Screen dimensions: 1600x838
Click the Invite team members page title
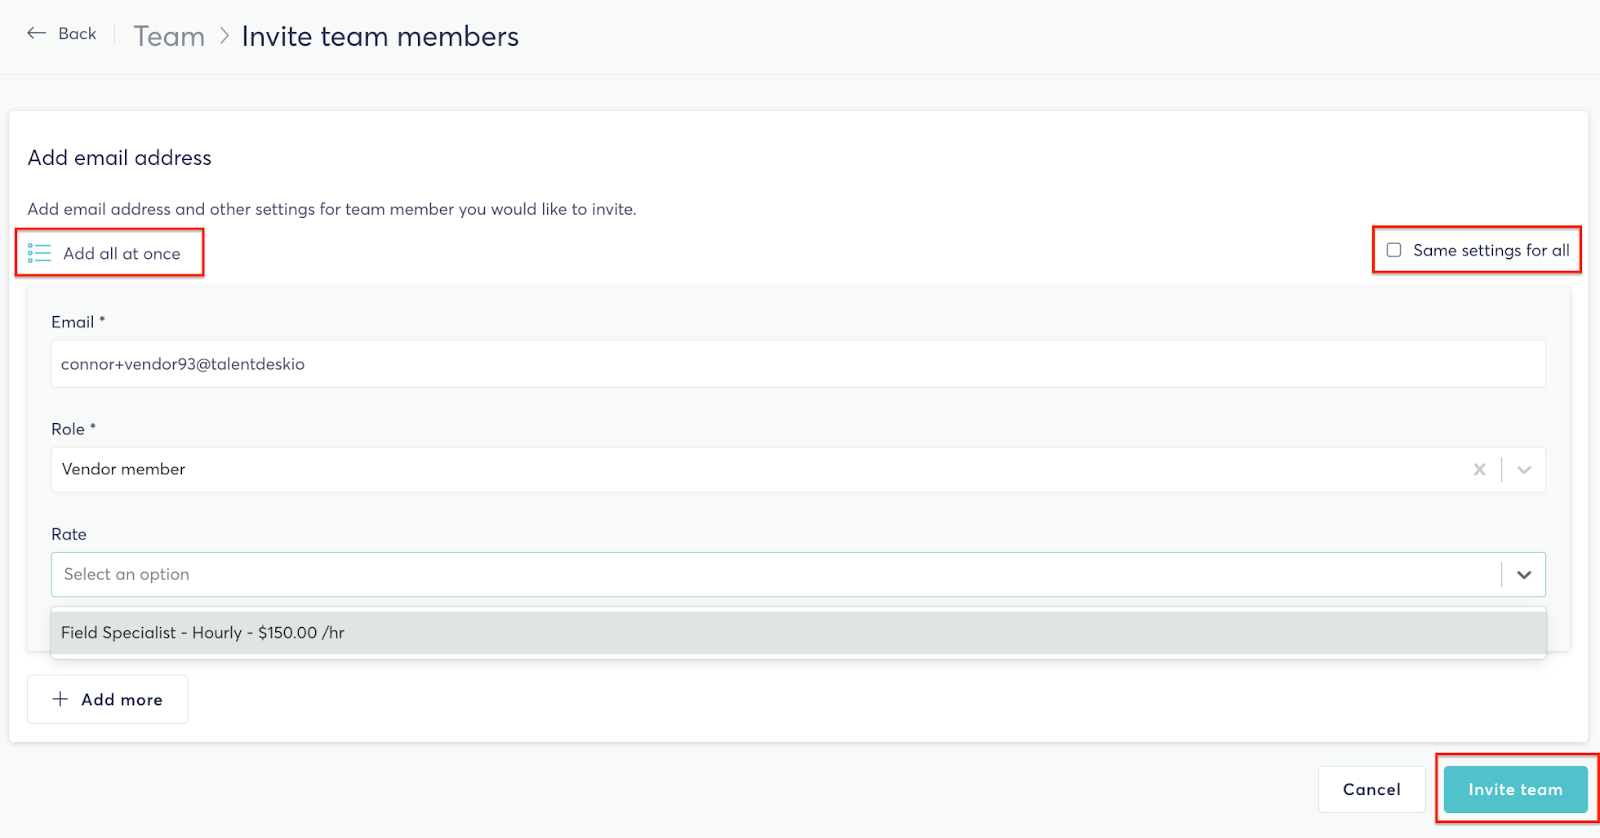tap(380, 37)
